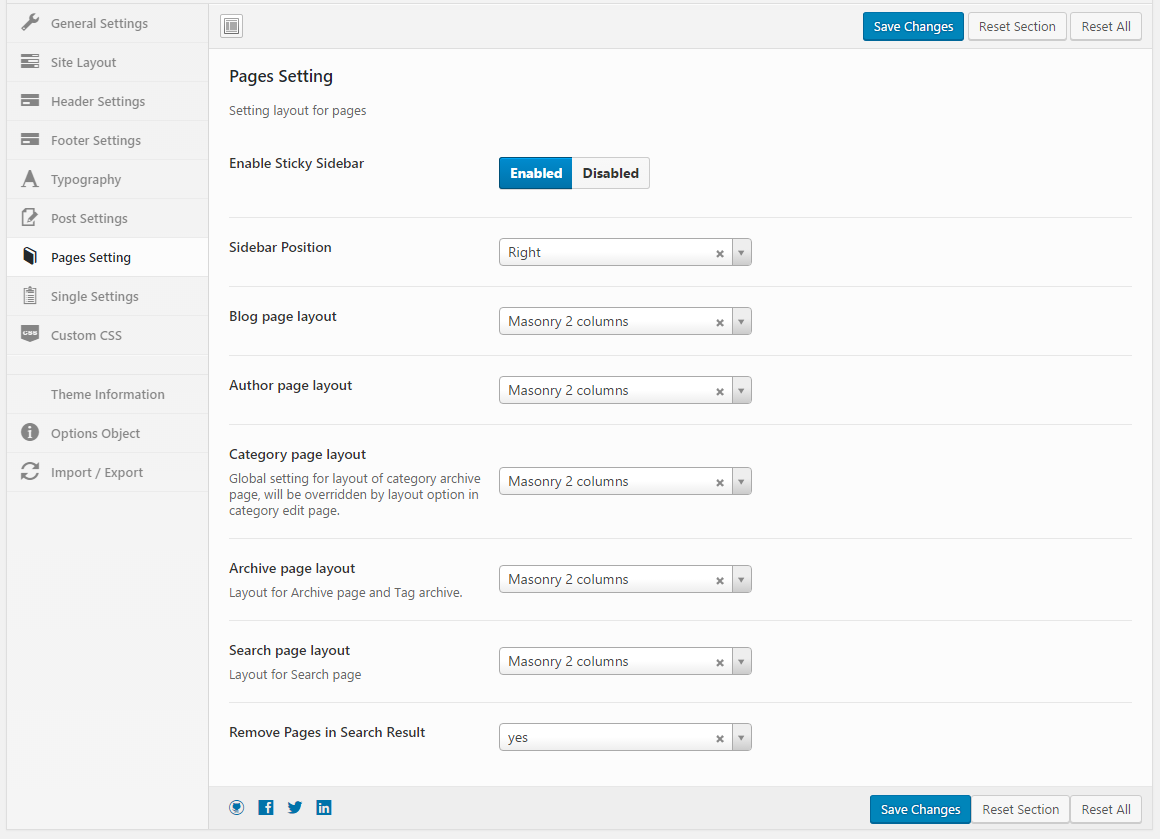The width and height of the screenshot is (1160, 839).
Task: Set Sticky Sidebar to Disabled
Action: click(610, 173)
